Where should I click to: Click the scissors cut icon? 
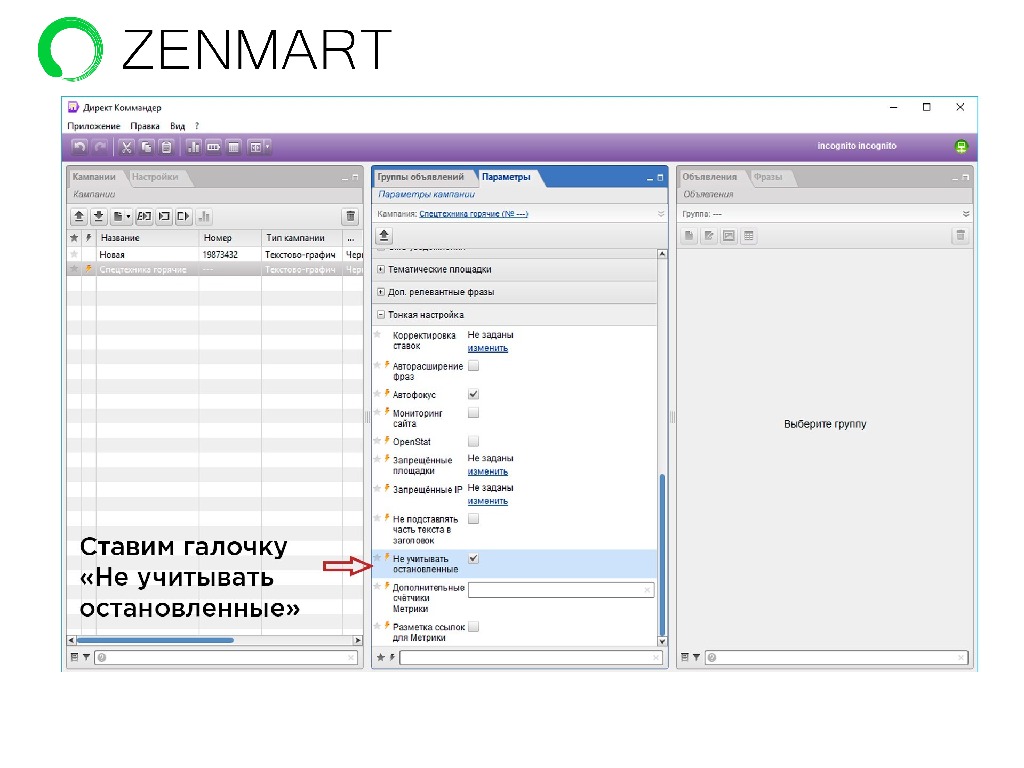(126, 147)
